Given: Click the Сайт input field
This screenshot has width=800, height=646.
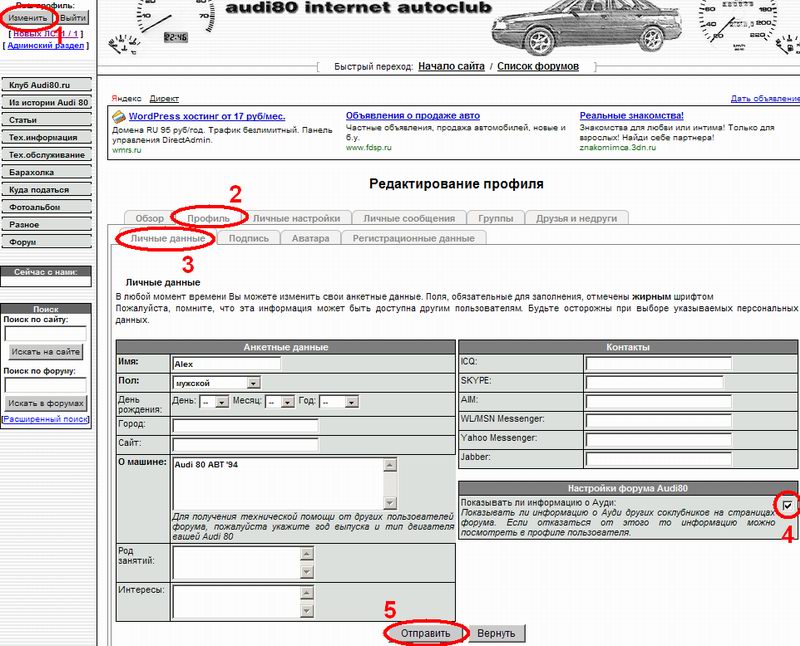Looking at the screenshot, I should (245, 444).
